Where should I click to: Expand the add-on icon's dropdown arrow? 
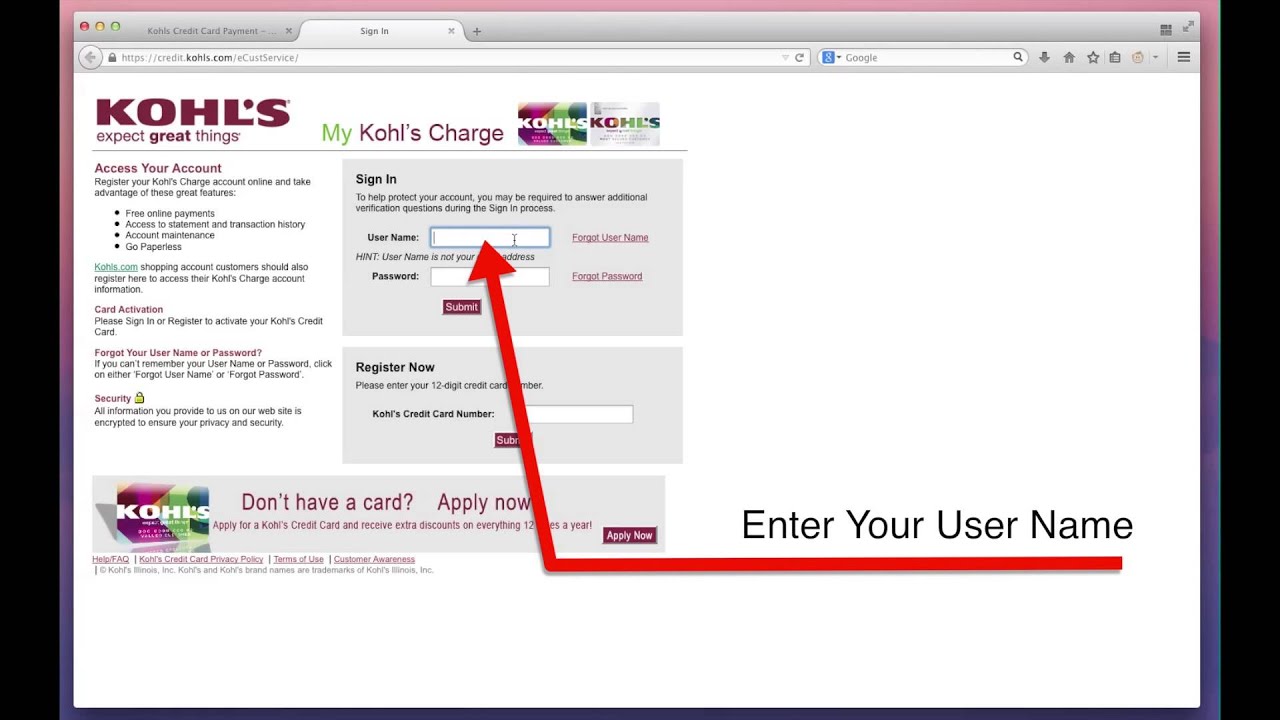click(x=1155, y=58)
